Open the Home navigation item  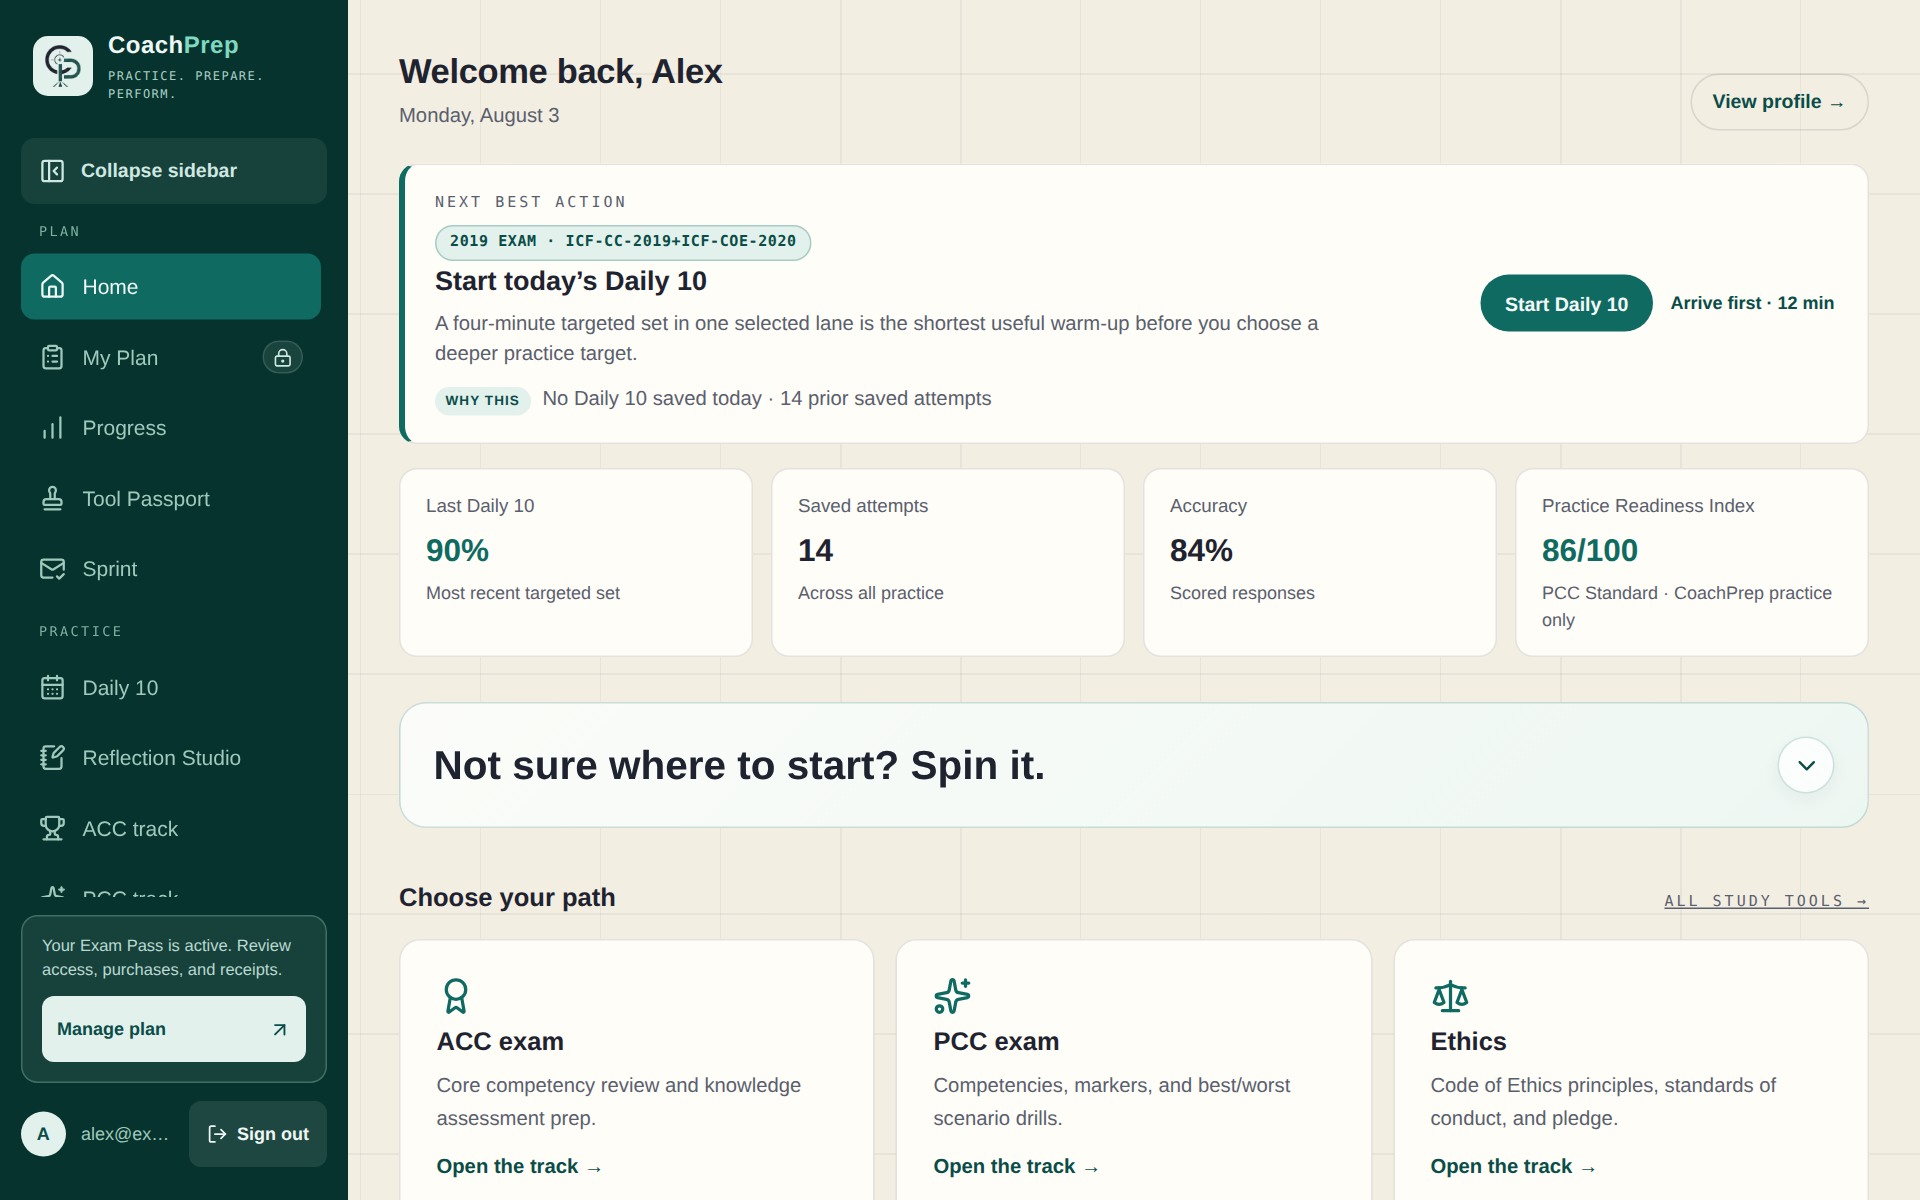[x=171, y=287]
